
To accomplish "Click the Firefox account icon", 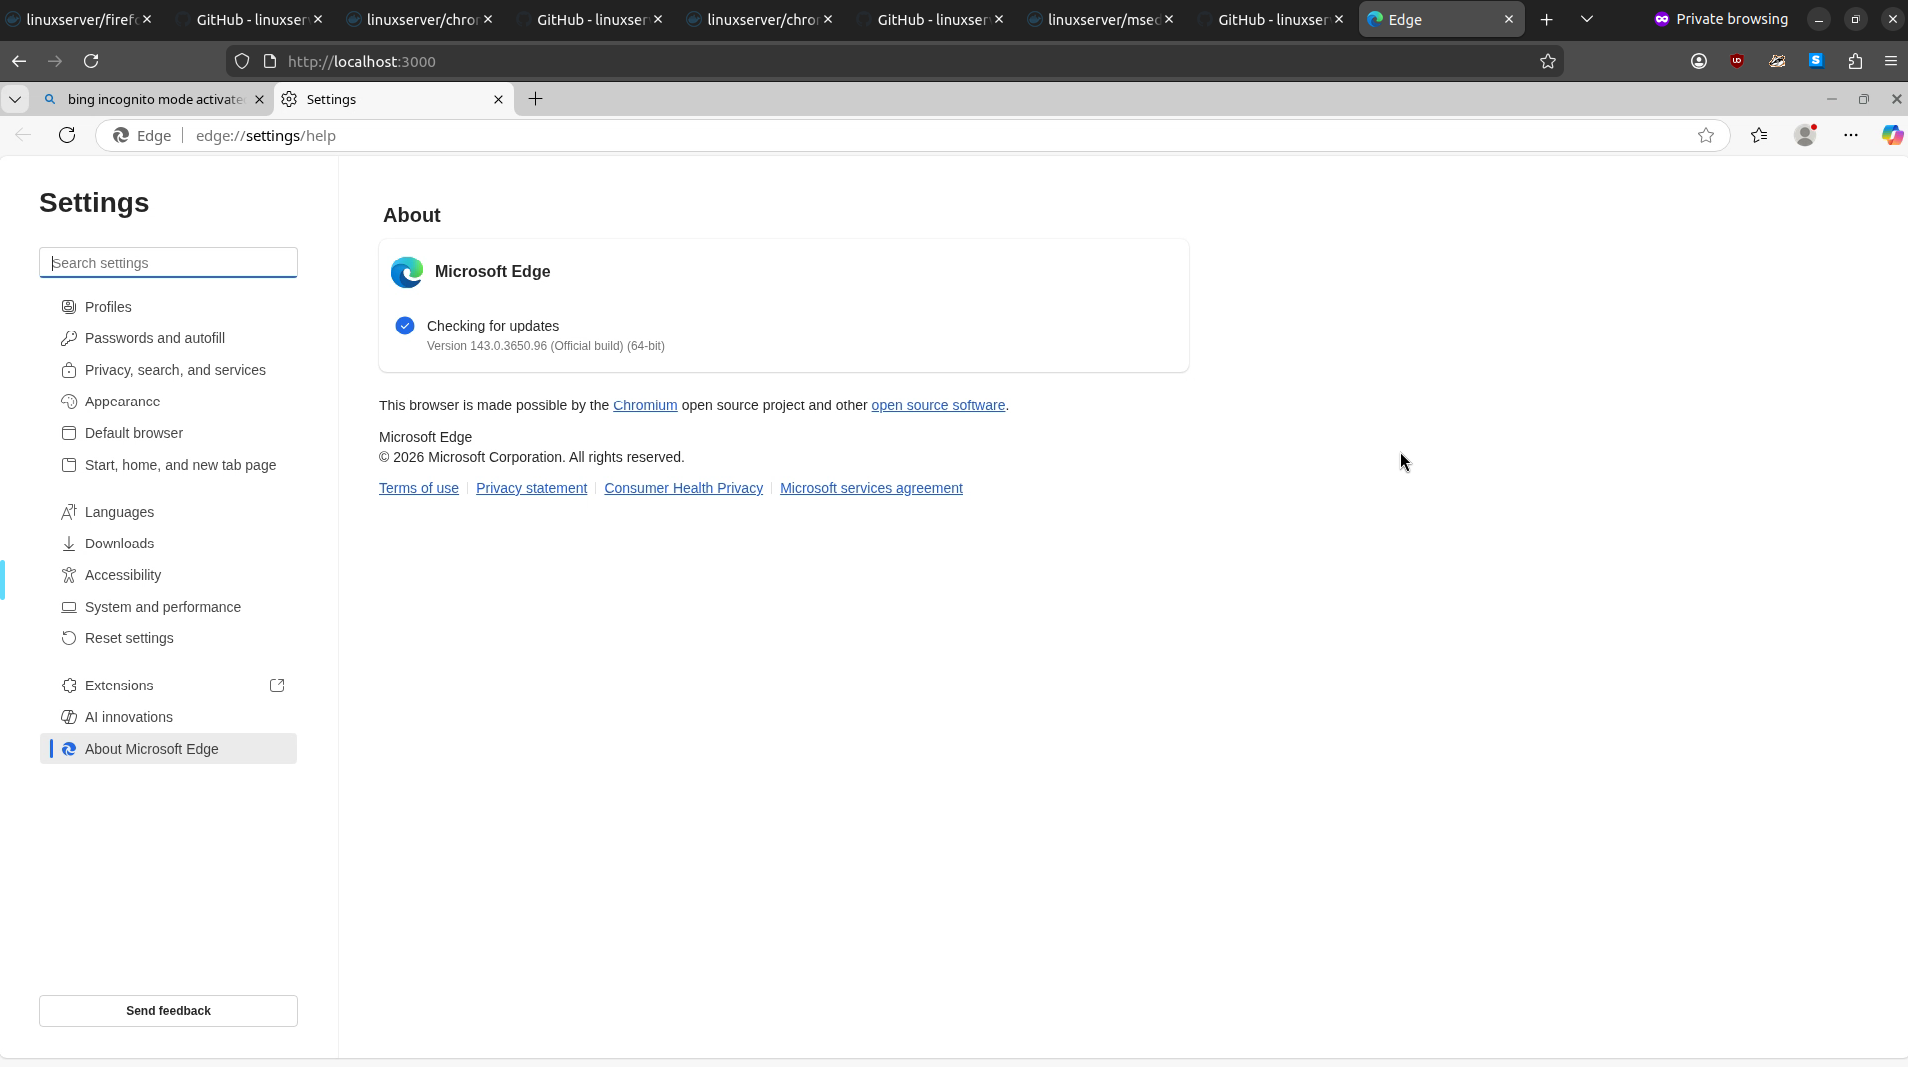I will [1700, 61].
